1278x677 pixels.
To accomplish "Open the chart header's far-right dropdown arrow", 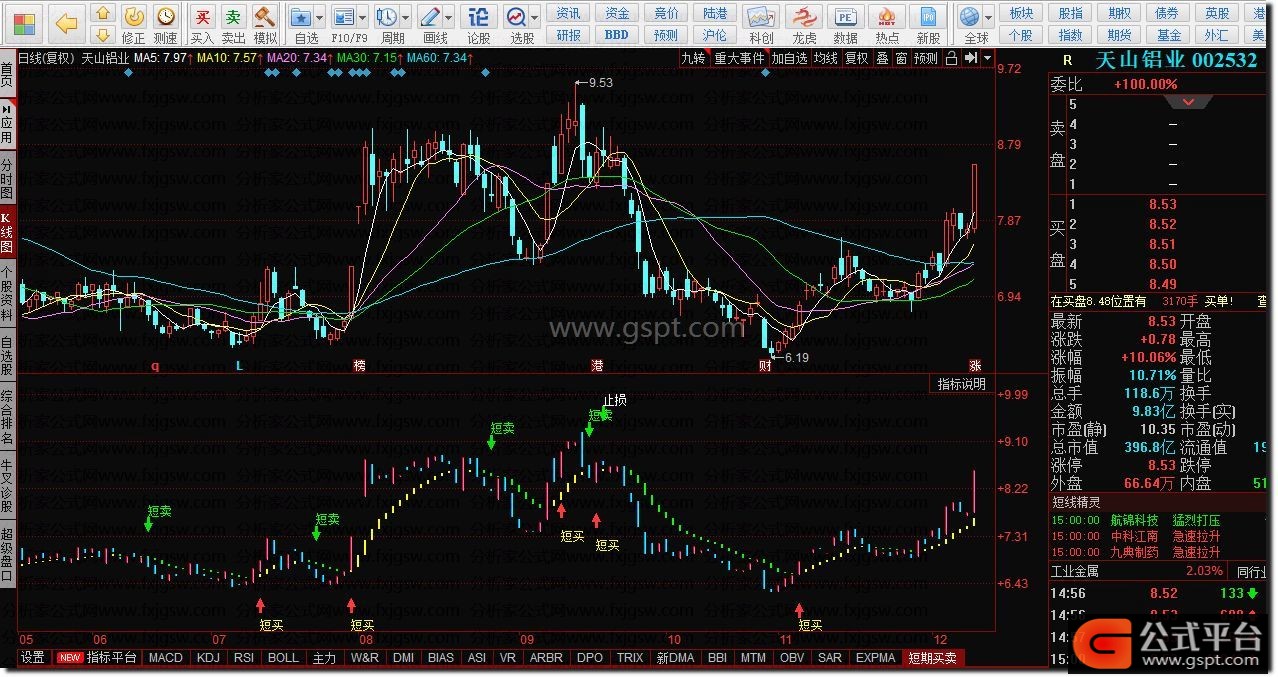I will pos(988,58).
